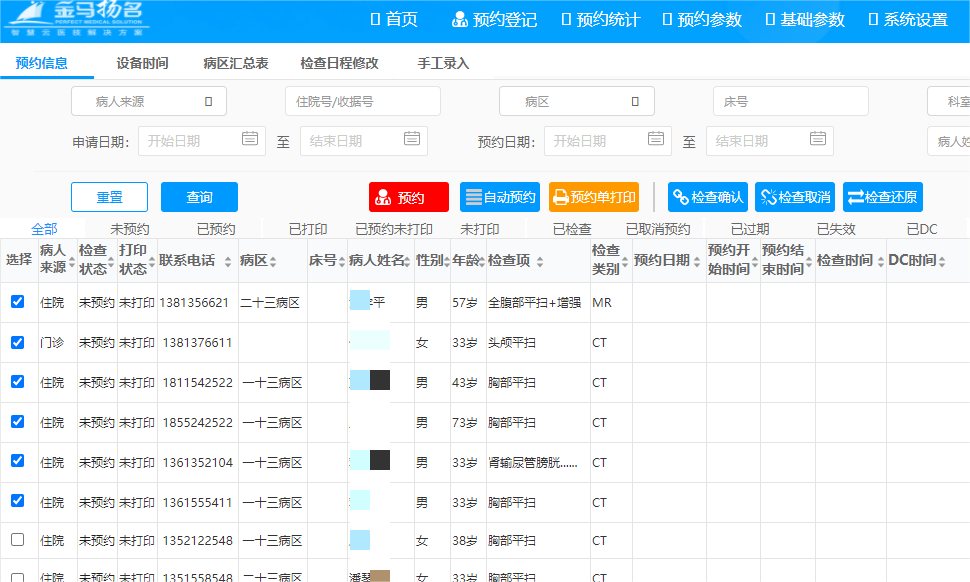Sort by 性别 column arrows
Image resolution: width=970 pixels, height=582 pixels.
[447, 262]
